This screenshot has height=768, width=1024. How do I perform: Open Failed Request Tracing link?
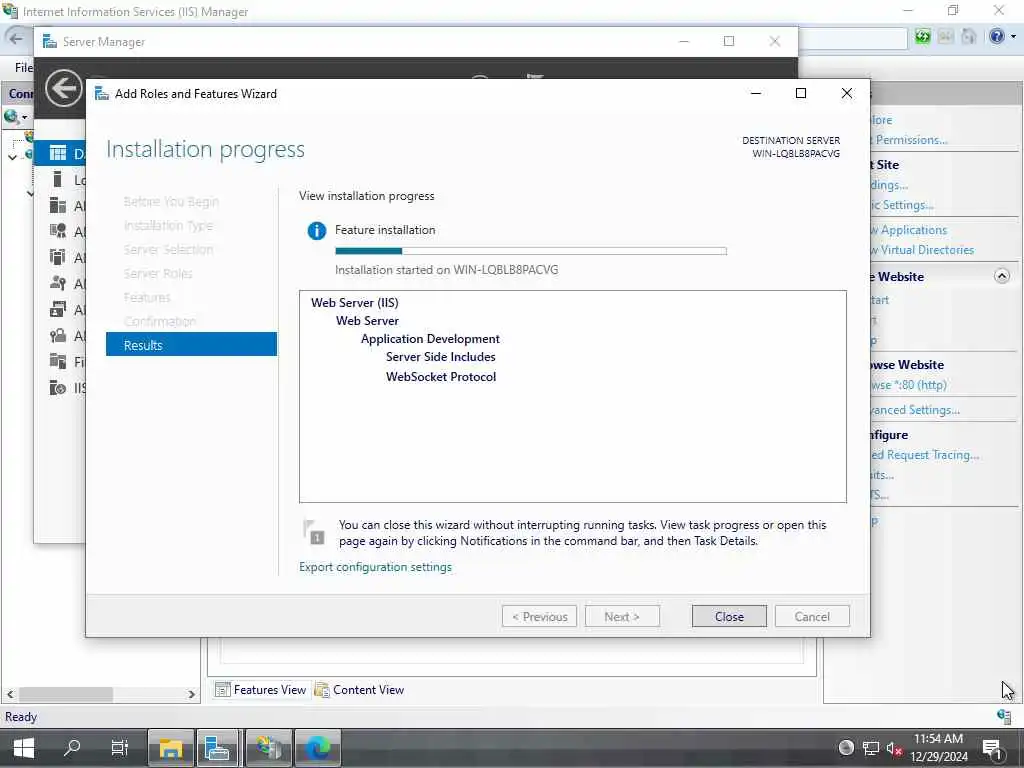tap(924, 455)
